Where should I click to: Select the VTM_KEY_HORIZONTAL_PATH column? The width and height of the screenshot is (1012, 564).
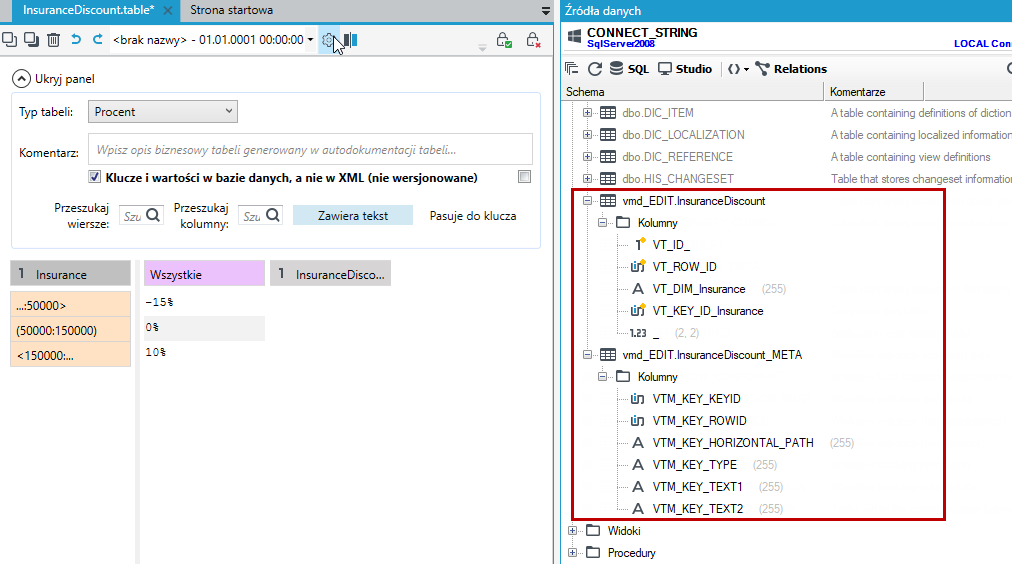[733, 443]
